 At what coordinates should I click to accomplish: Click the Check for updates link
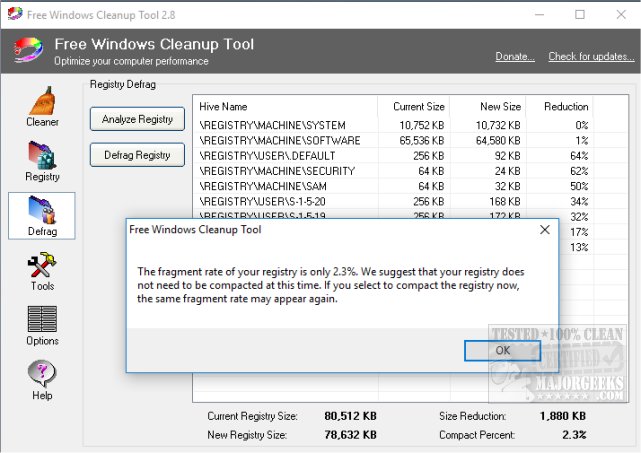[591, 57]
